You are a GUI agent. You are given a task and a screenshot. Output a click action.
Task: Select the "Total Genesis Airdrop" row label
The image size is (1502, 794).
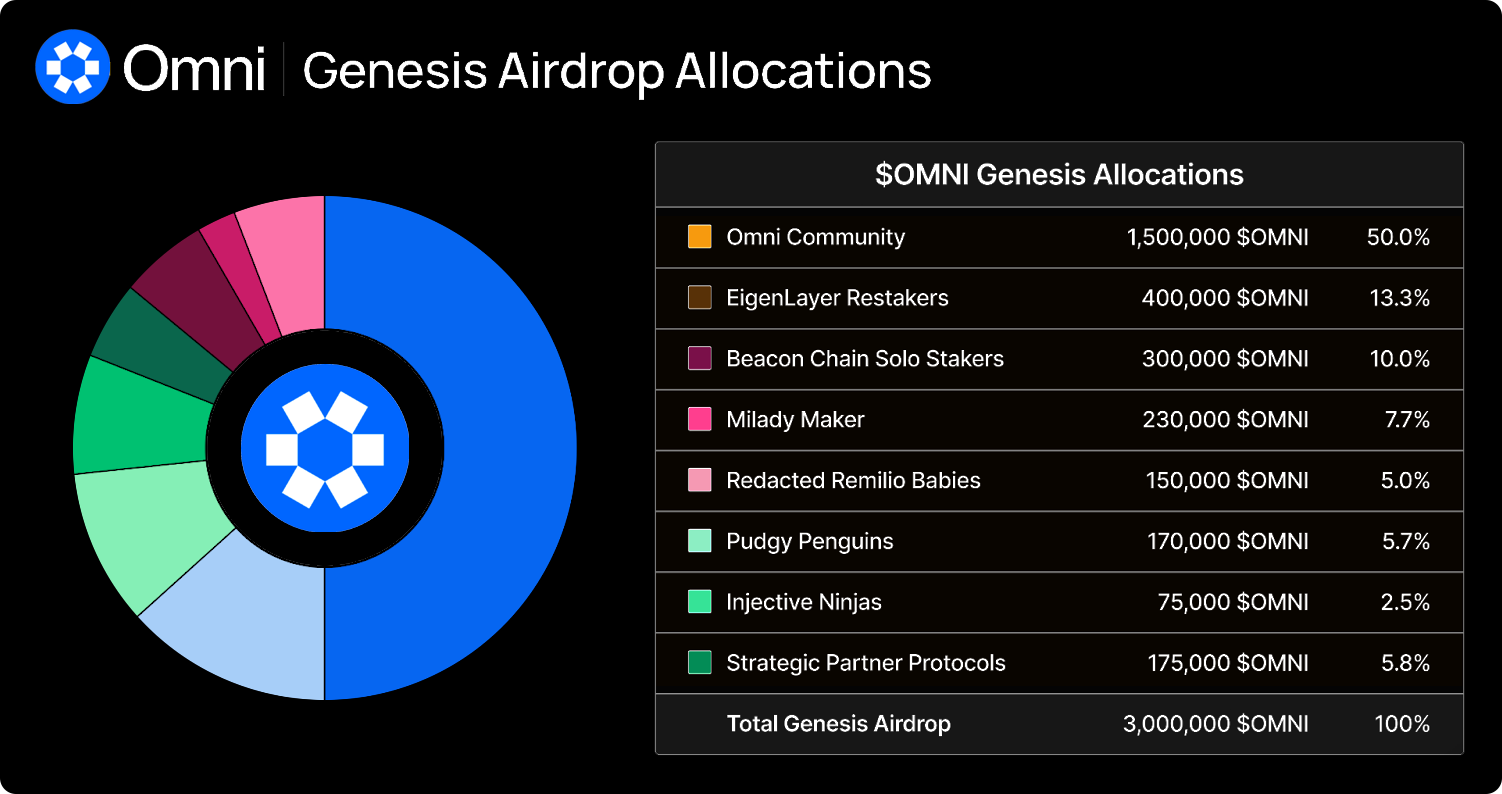point(838,724)
